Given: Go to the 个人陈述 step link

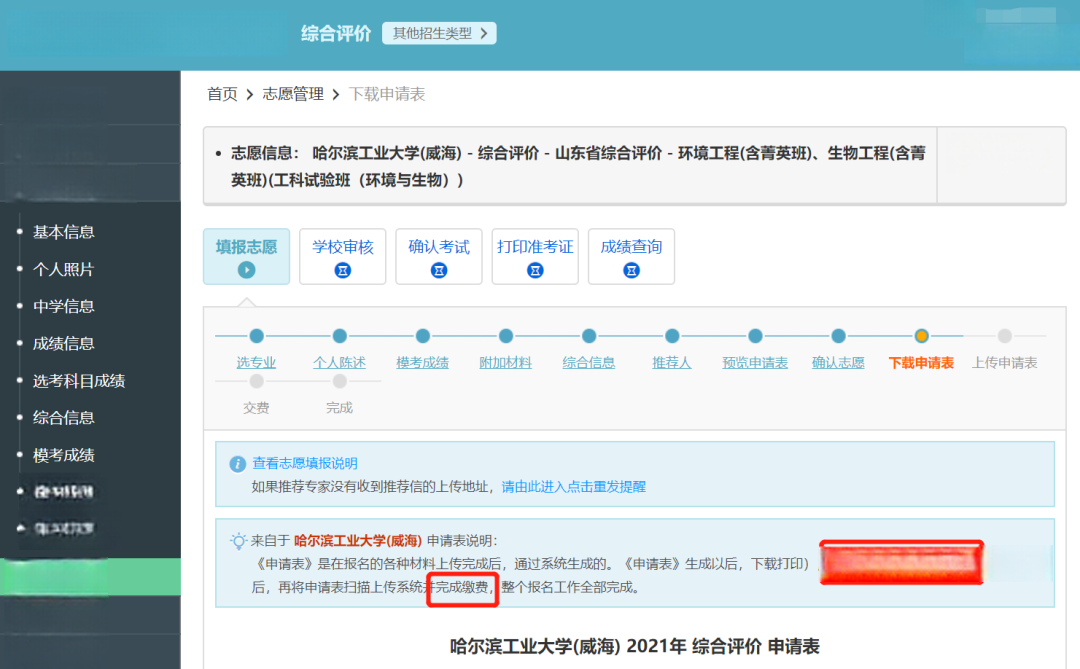Looking at the screenshot, I should click(340, 363).
